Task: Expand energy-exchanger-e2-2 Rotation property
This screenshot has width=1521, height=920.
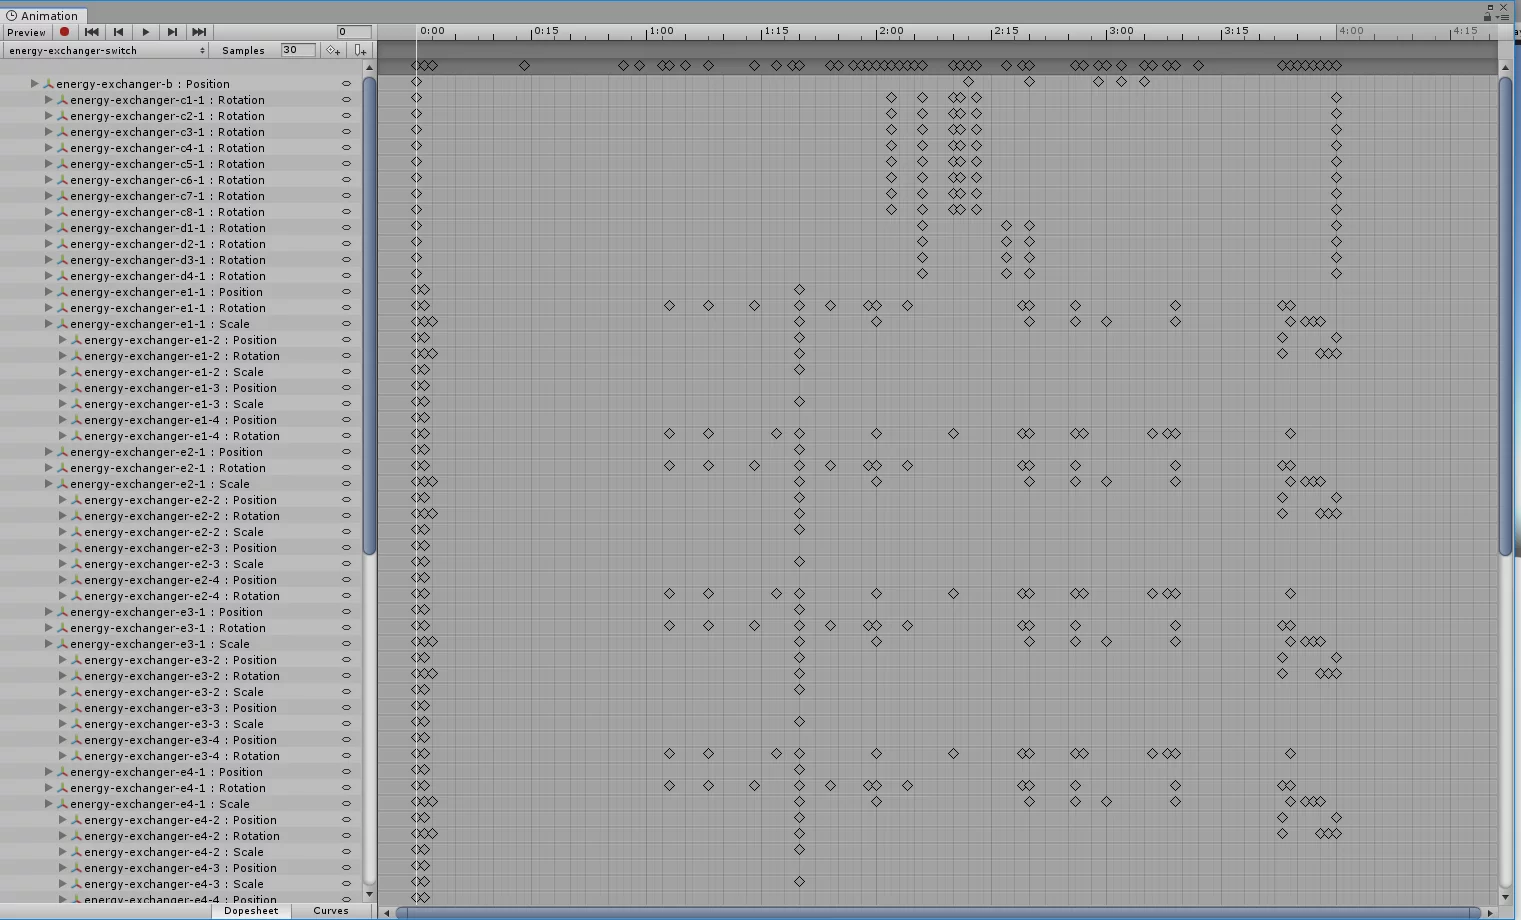Action: 62,516
